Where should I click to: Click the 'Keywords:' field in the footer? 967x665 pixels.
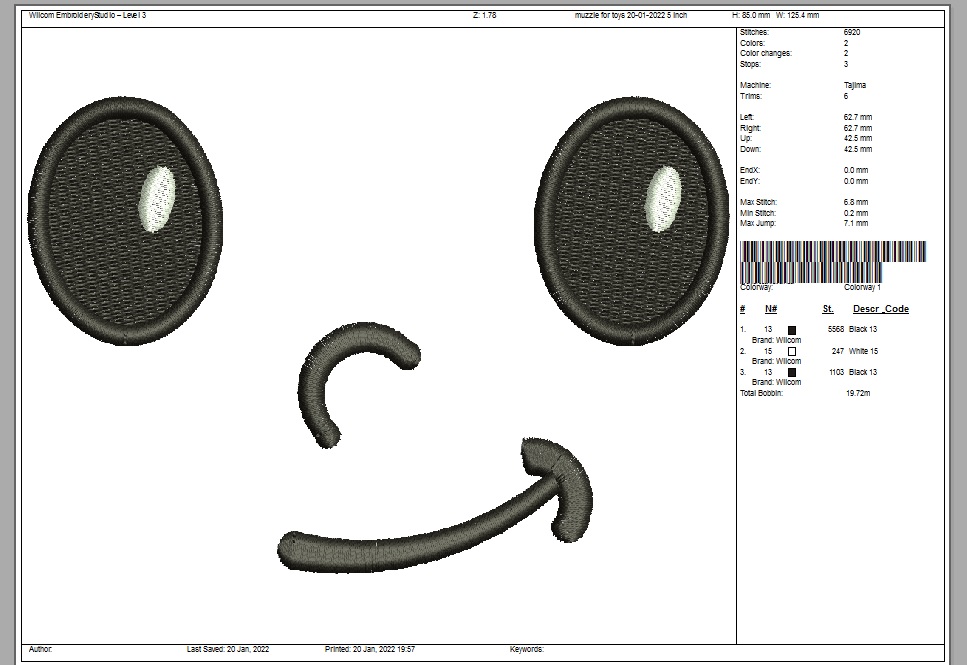pos(527,650)
